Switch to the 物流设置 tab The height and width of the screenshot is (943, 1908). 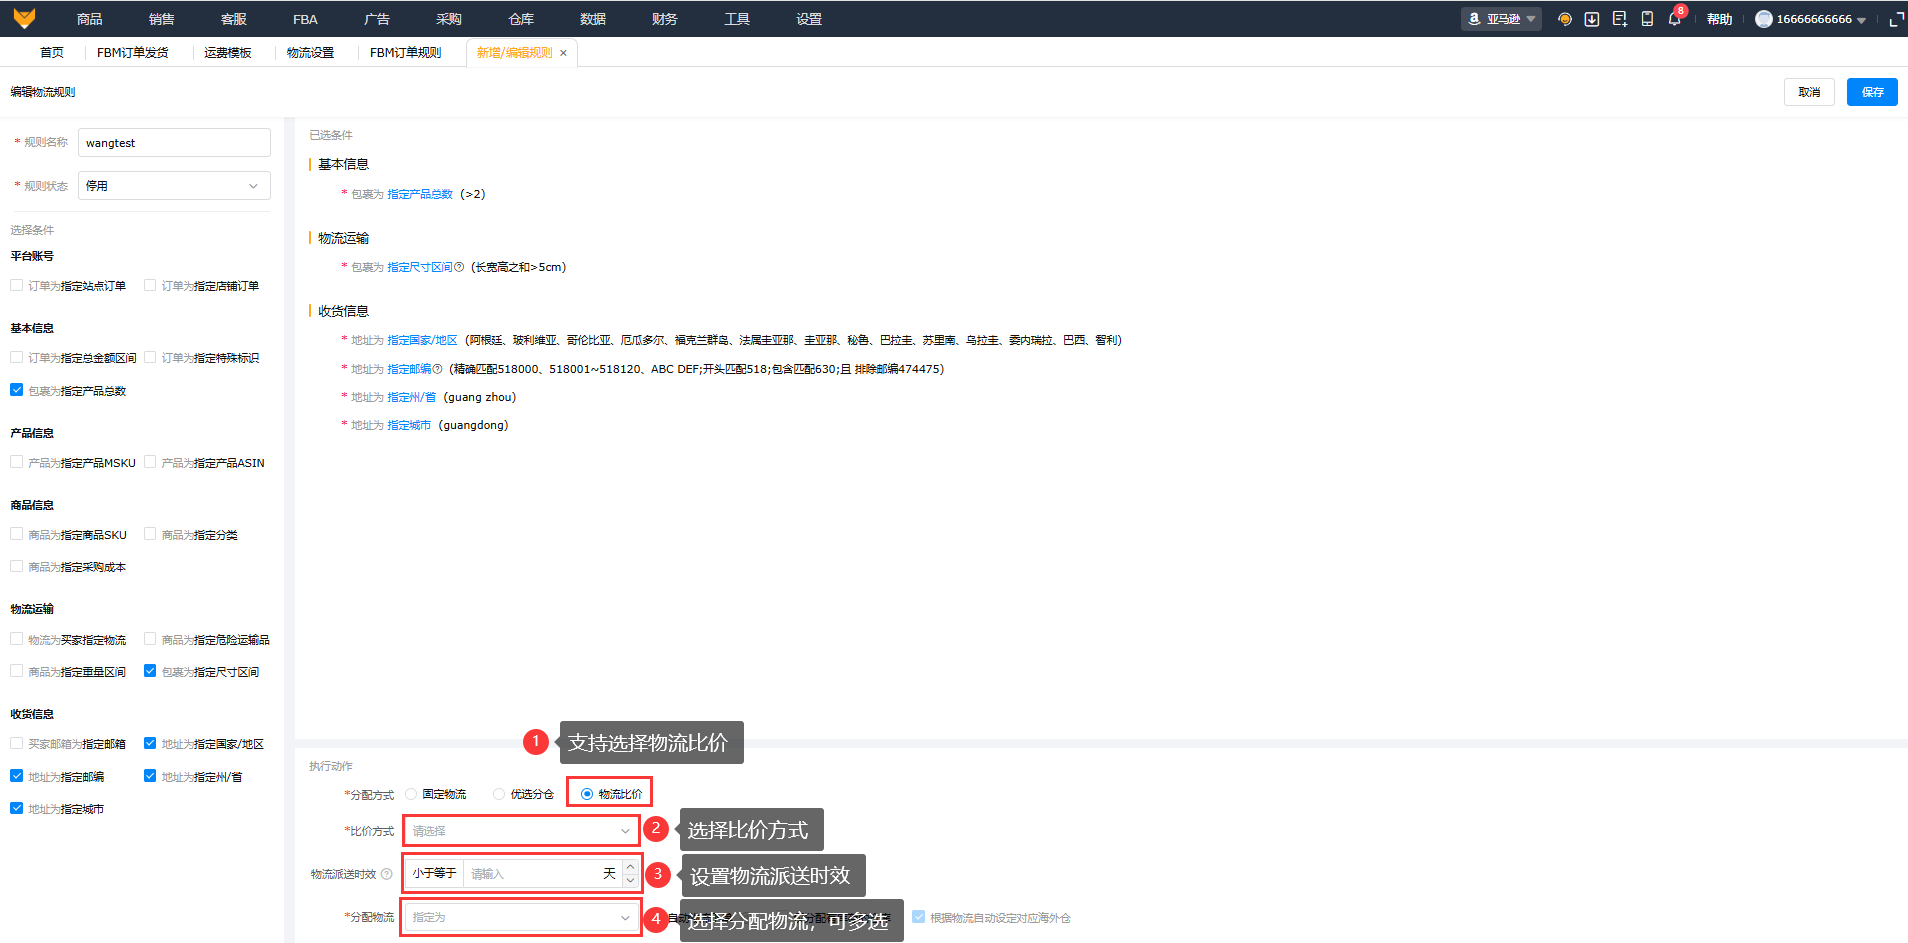click(x=311, y=53)
